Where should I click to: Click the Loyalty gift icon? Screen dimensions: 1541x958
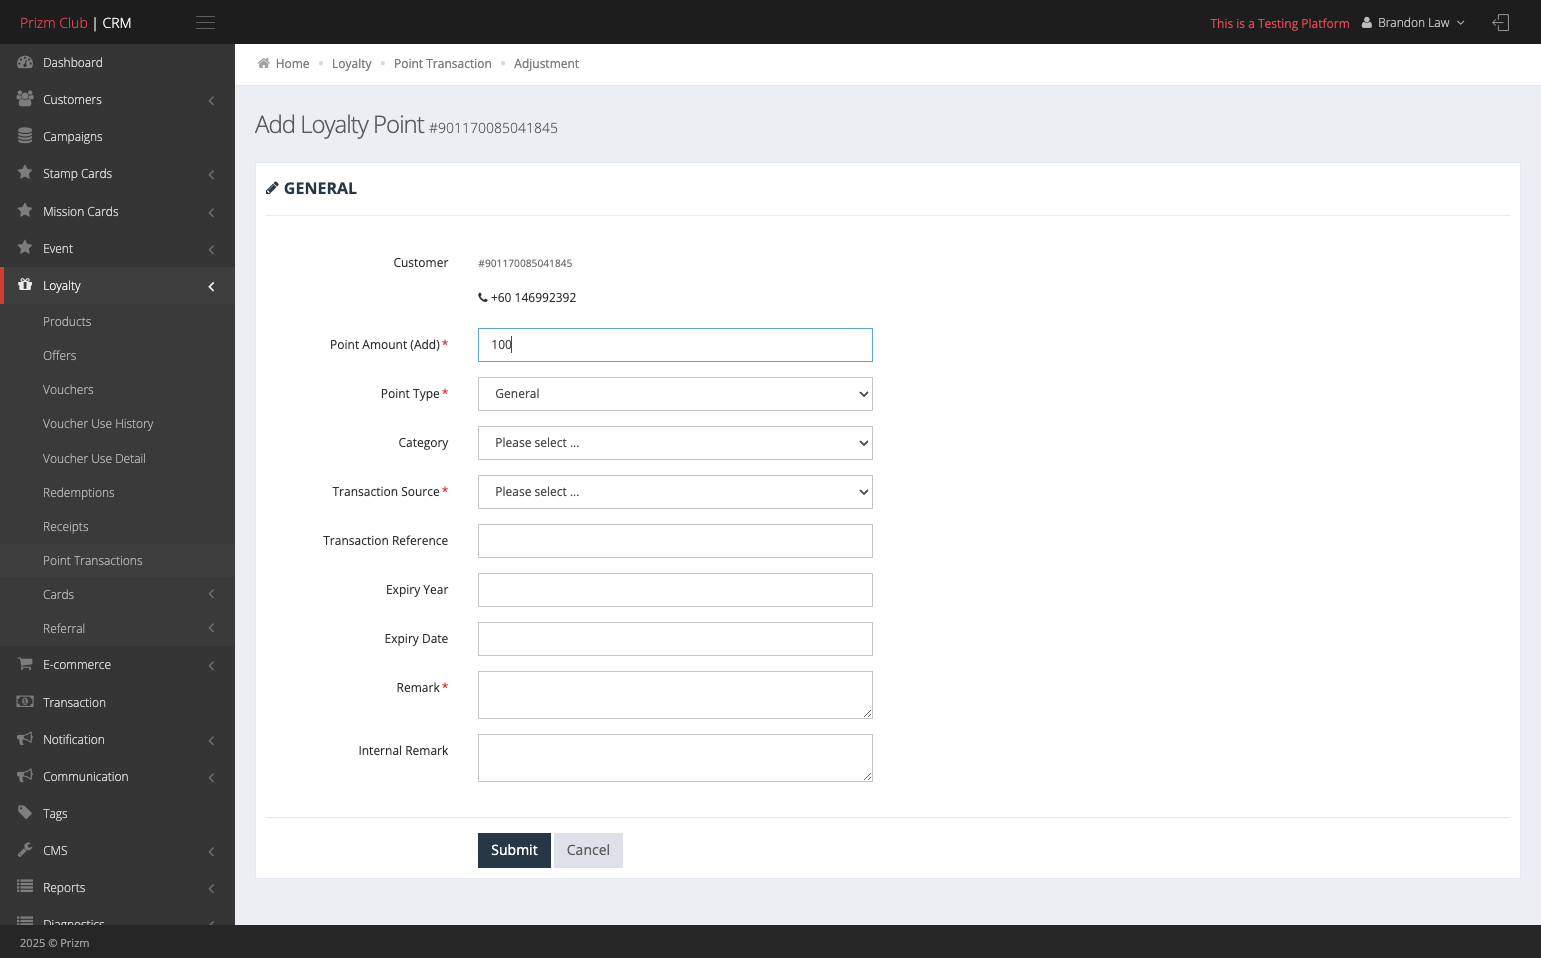(x=25, y=285)
